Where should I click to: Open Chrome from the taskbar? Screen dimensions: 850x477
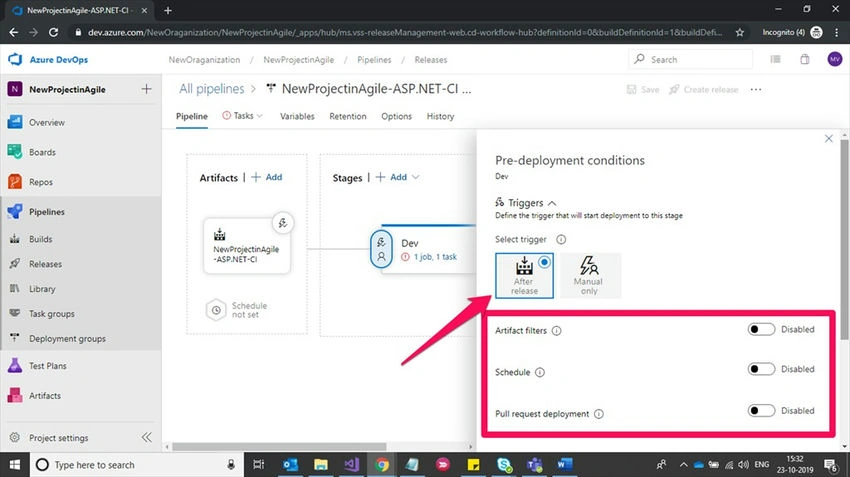pyautogui.click(x=382, y=465)
